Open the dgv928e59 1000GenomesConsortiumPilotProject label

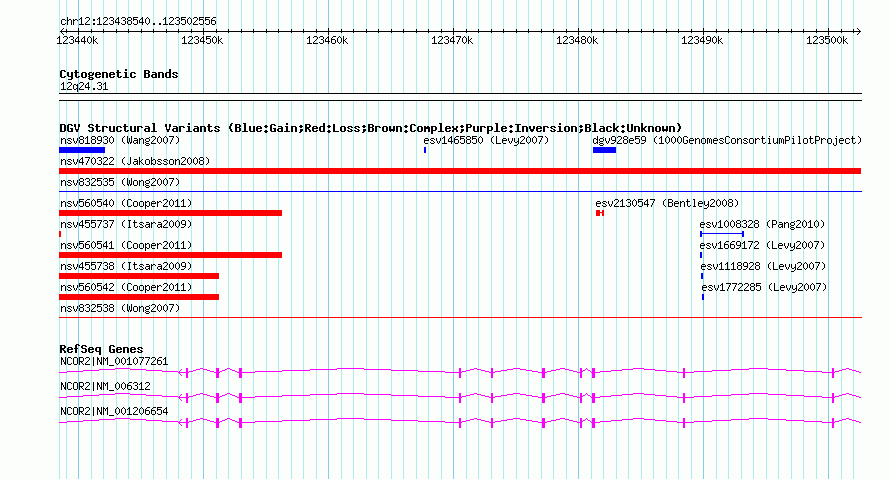point(727,140)
